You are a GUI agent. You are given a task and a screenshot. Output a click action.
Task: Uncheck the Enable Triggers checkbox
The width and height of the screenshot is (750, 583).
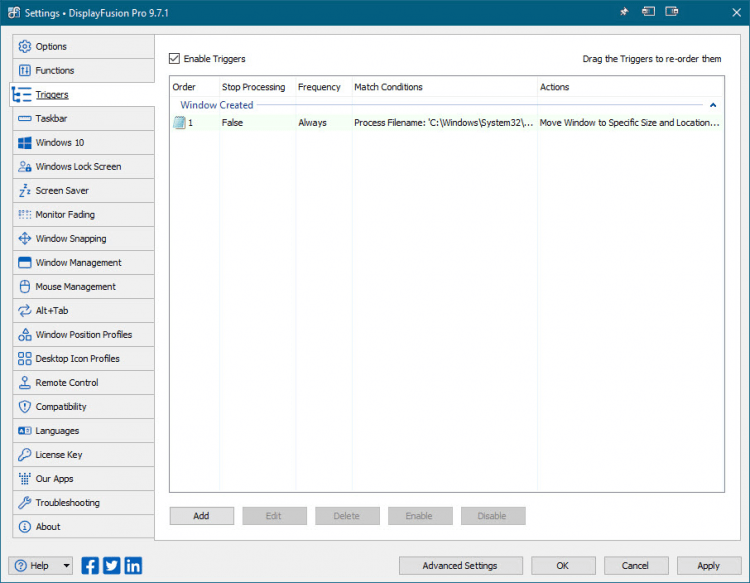pyautogui.click(x=175, y=59)
